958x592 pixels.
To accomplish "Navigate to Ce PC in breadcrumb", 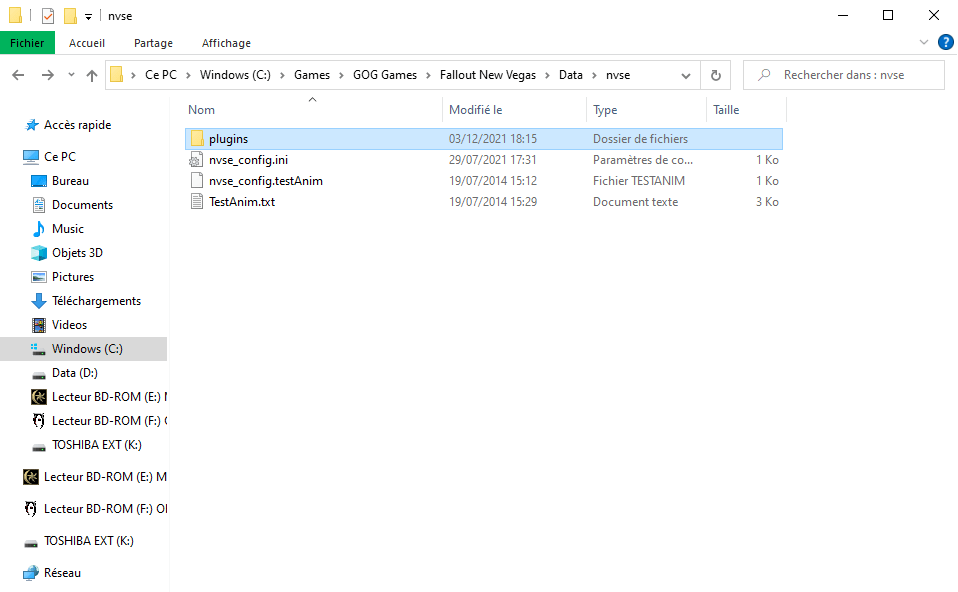I will coord(161,75).
